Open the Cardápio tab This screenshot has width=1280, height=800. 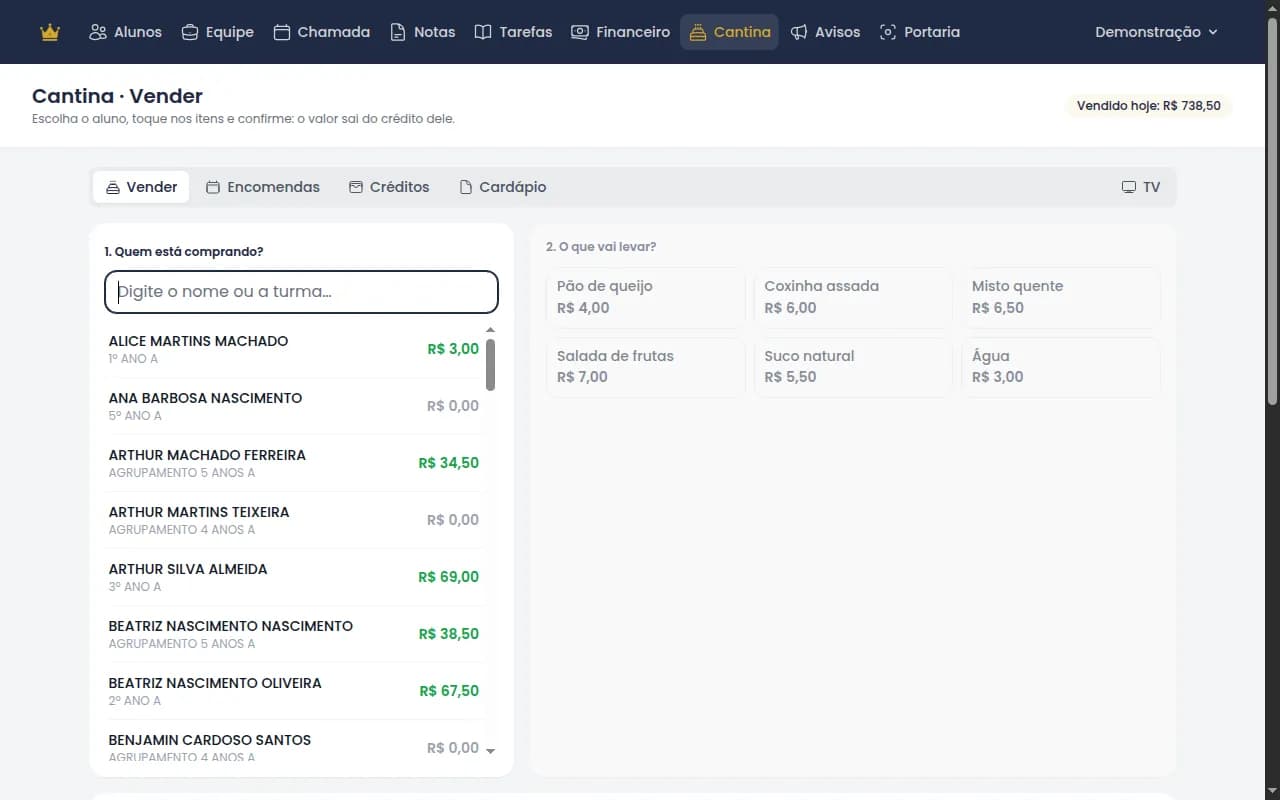(503, 187)
